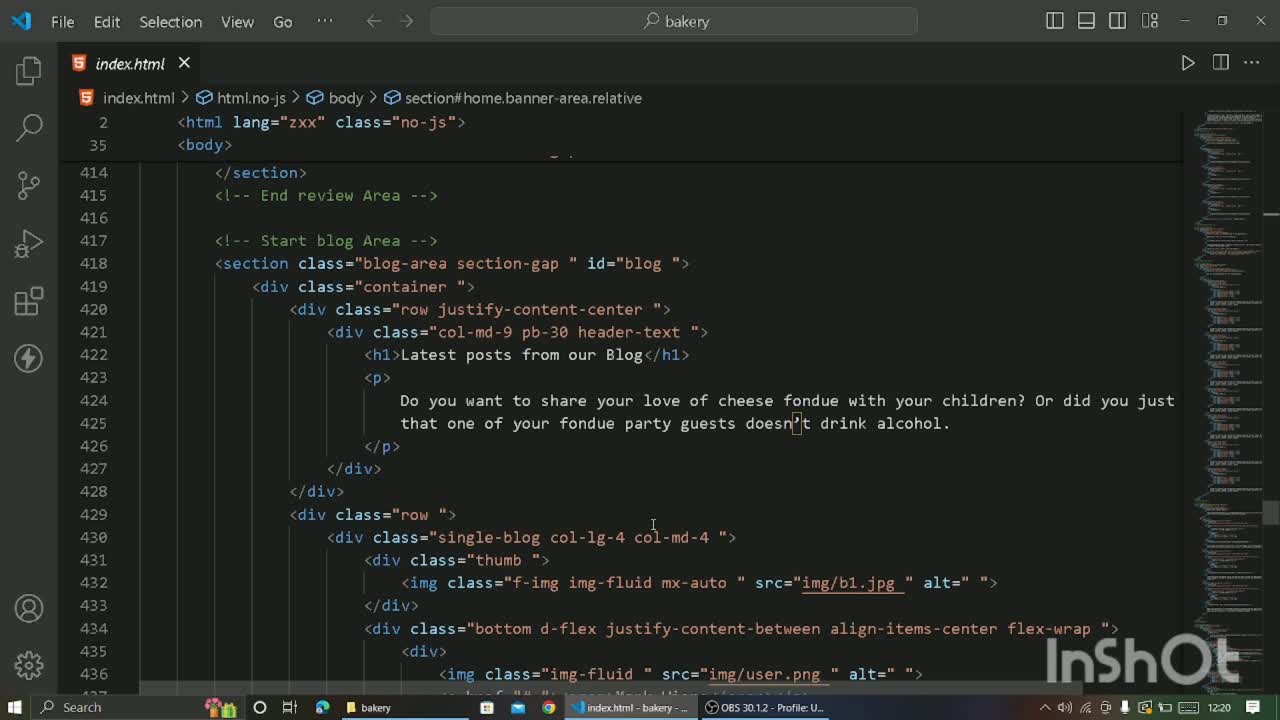
Task: Open the Selection menu
Action: click(170, 21)
